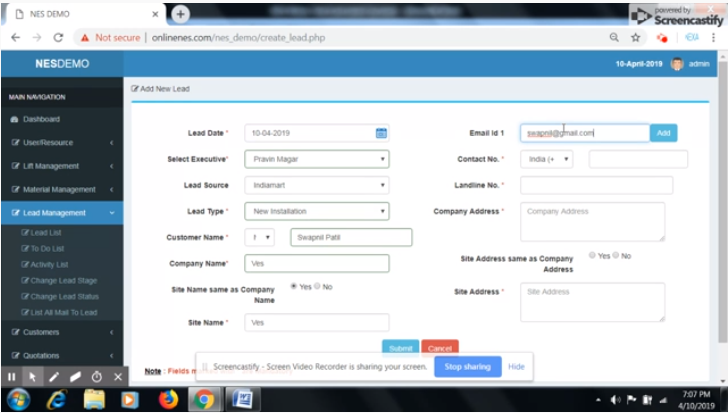Select the Screencastify pen drawing tool
The height and width of the screenshot is (413, 728).
(x=54, y=377)
